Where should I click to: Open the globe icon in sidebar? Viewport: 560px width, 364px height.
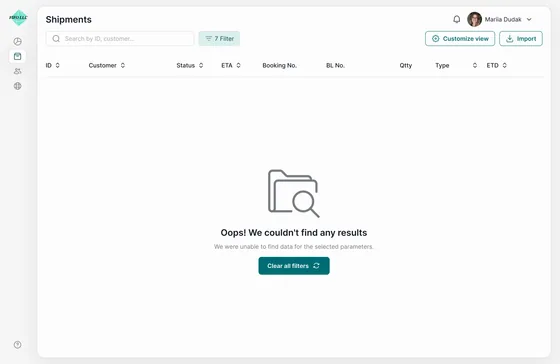click(x=18, y=86)
